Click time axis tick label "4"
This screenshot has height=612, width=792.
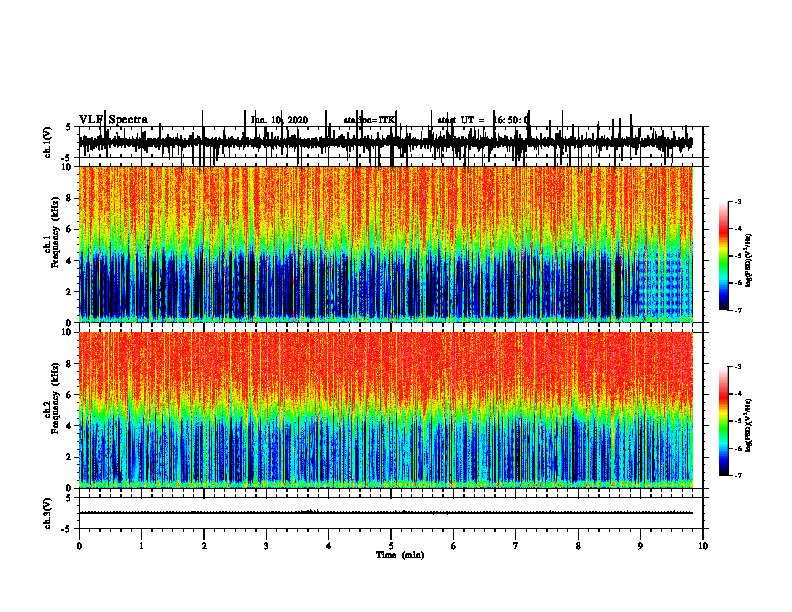(x=329, y=546)
